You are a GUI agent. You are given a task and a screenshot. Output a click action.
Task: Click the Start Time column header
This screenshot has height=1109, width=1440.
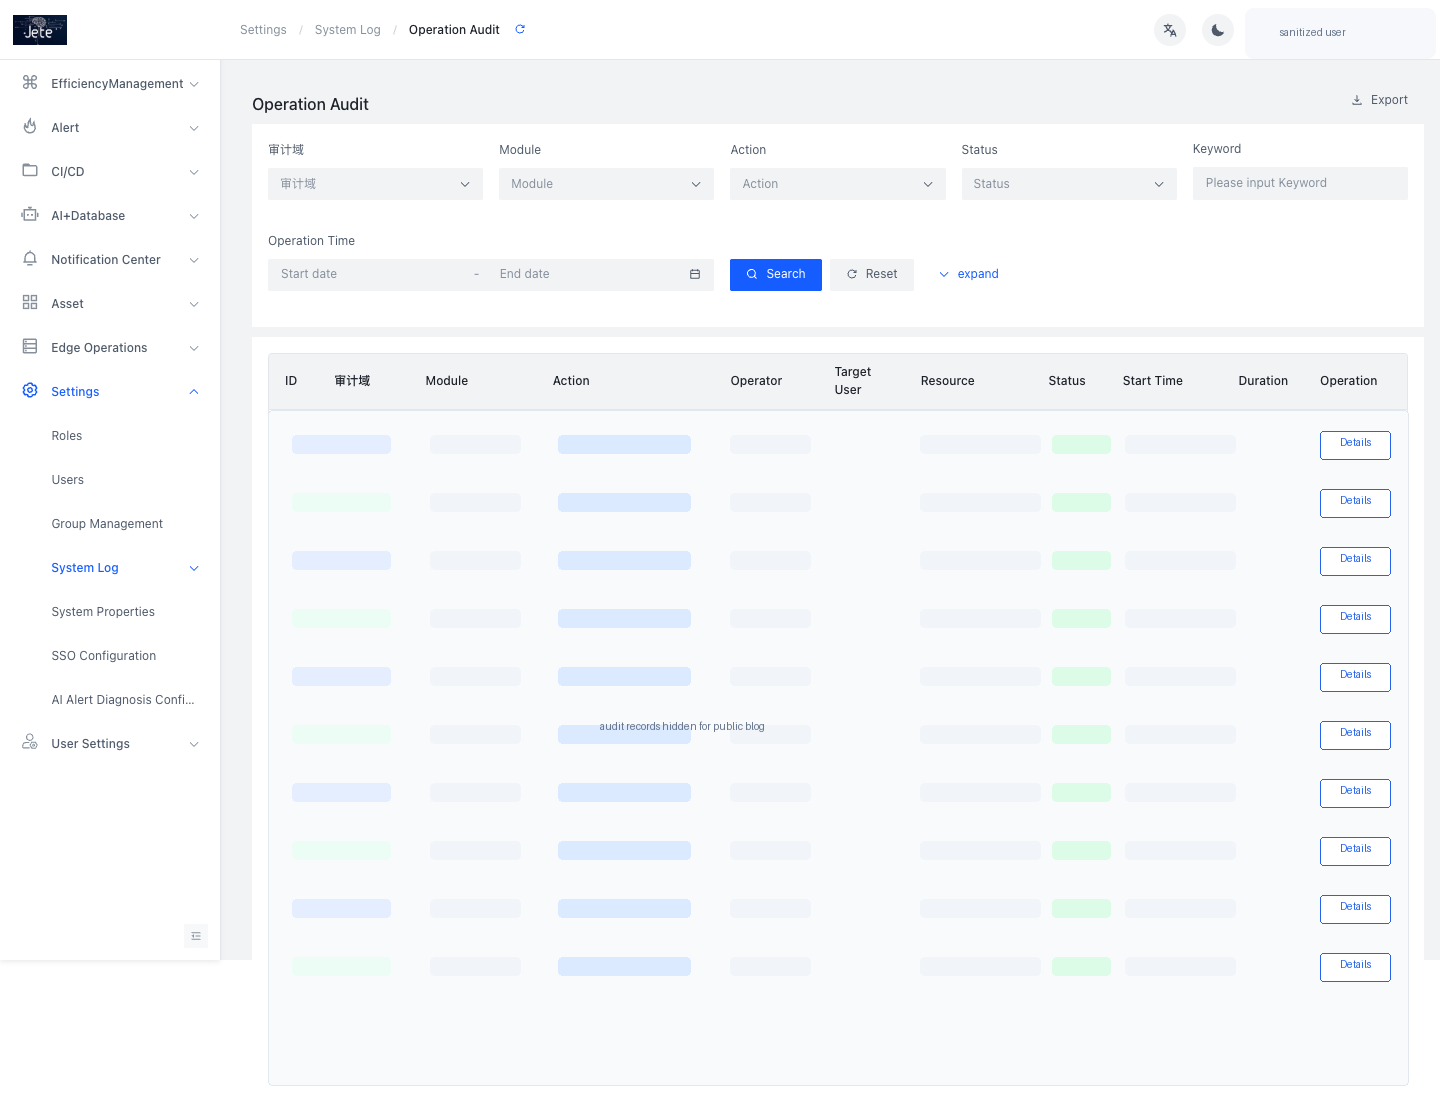(1152, 381)
